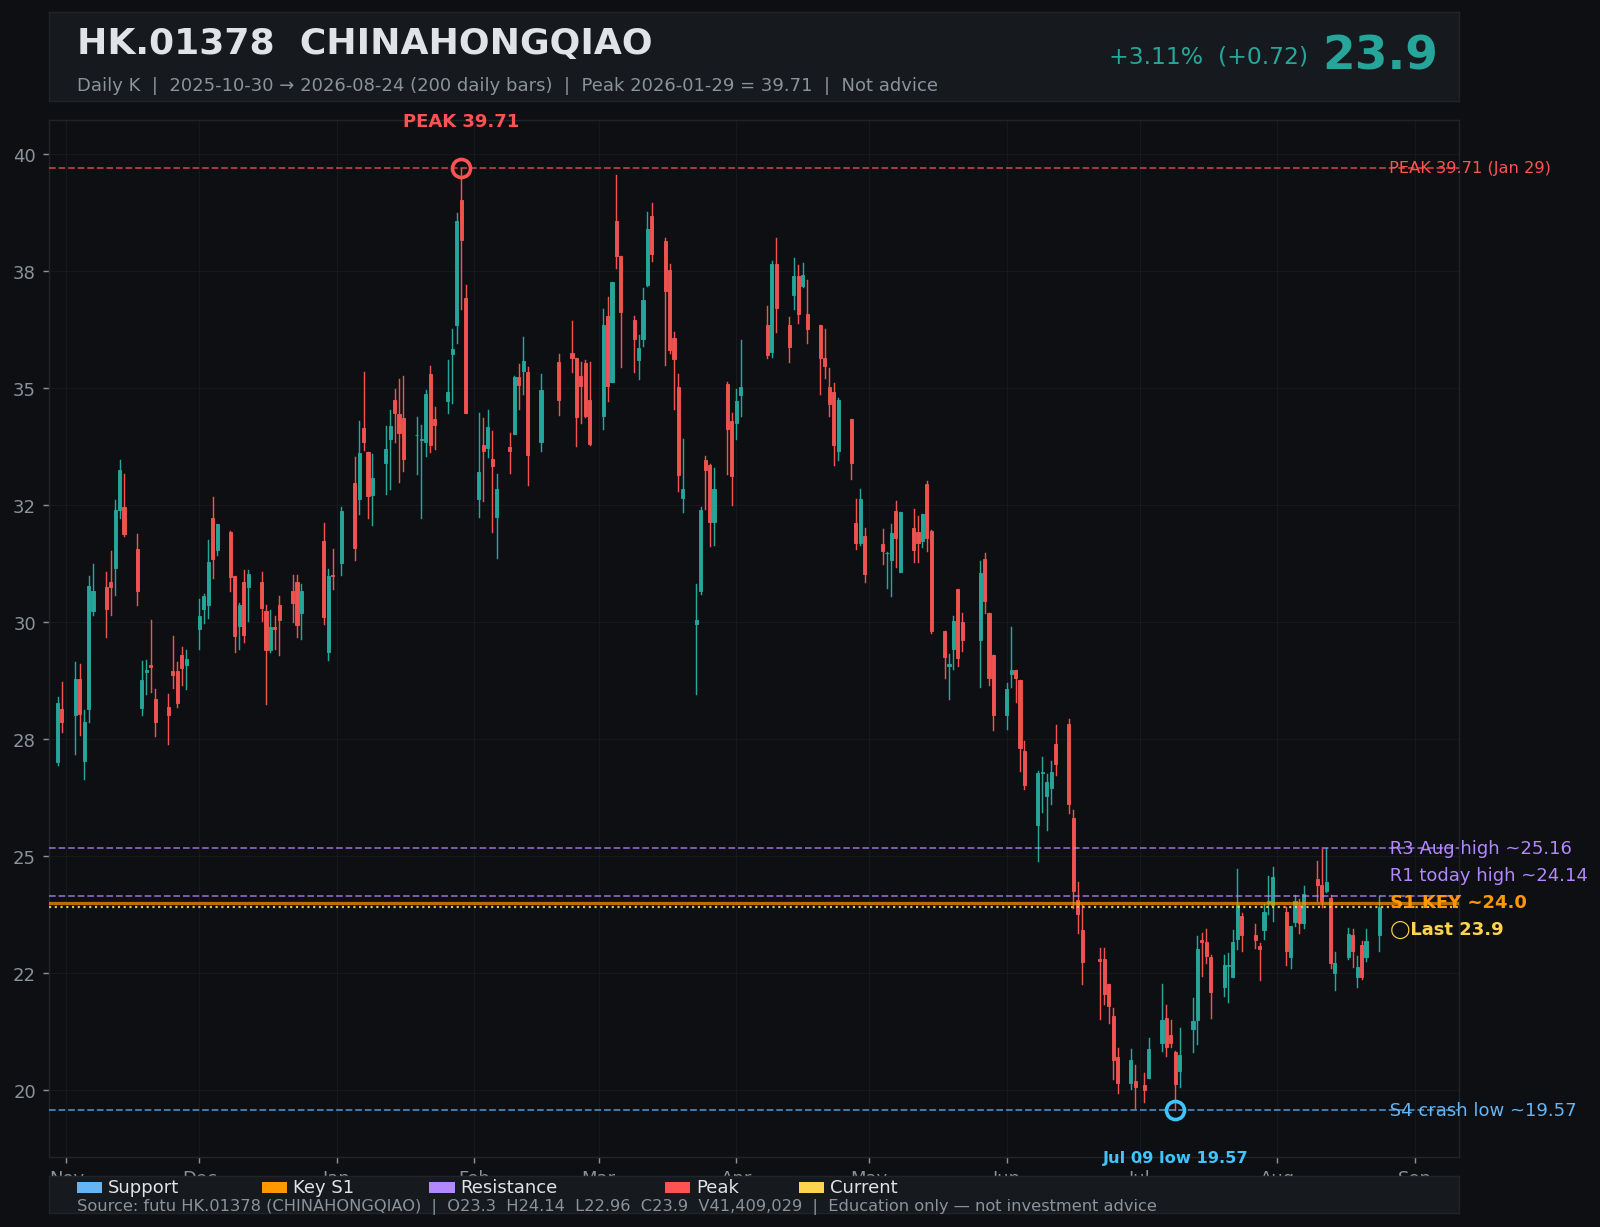Click the blue Support legend swatch
Viewport: 1600px width, 1227px height.
(x=89, y=1188)
